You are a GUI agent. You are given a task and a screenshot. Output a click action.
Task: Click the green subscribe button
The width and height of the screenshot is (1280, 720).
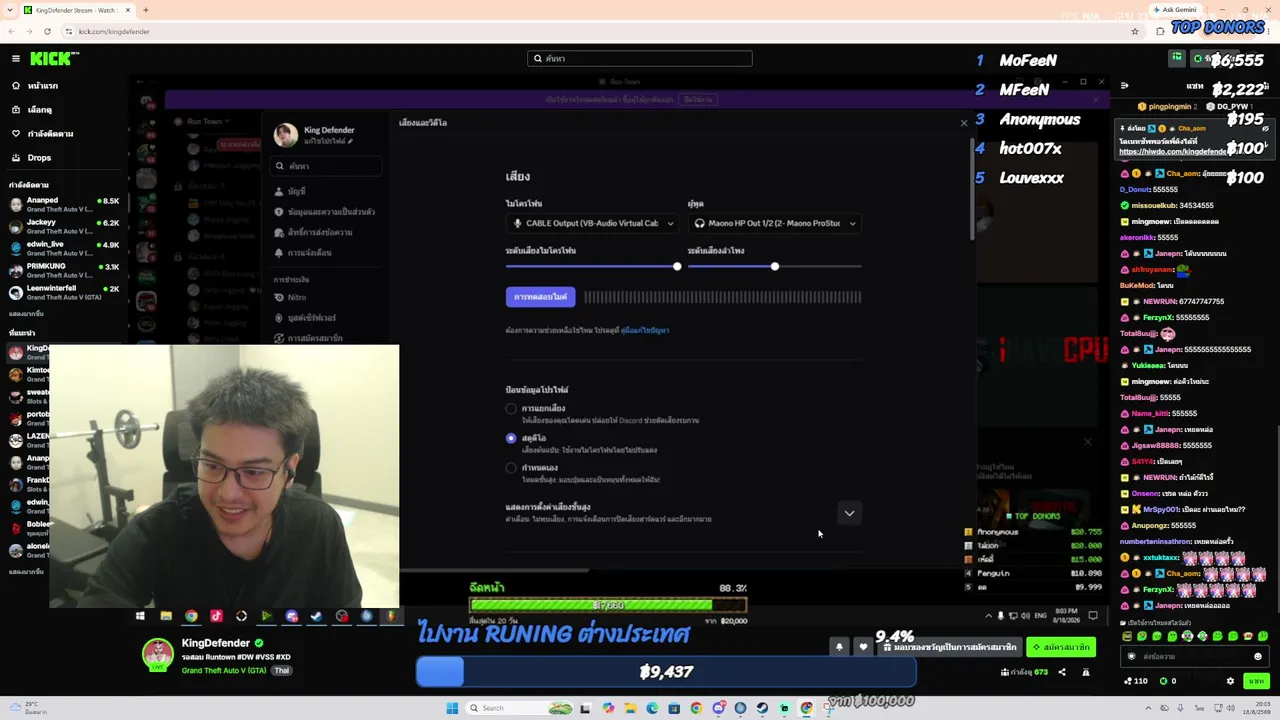pos(1061,647)
